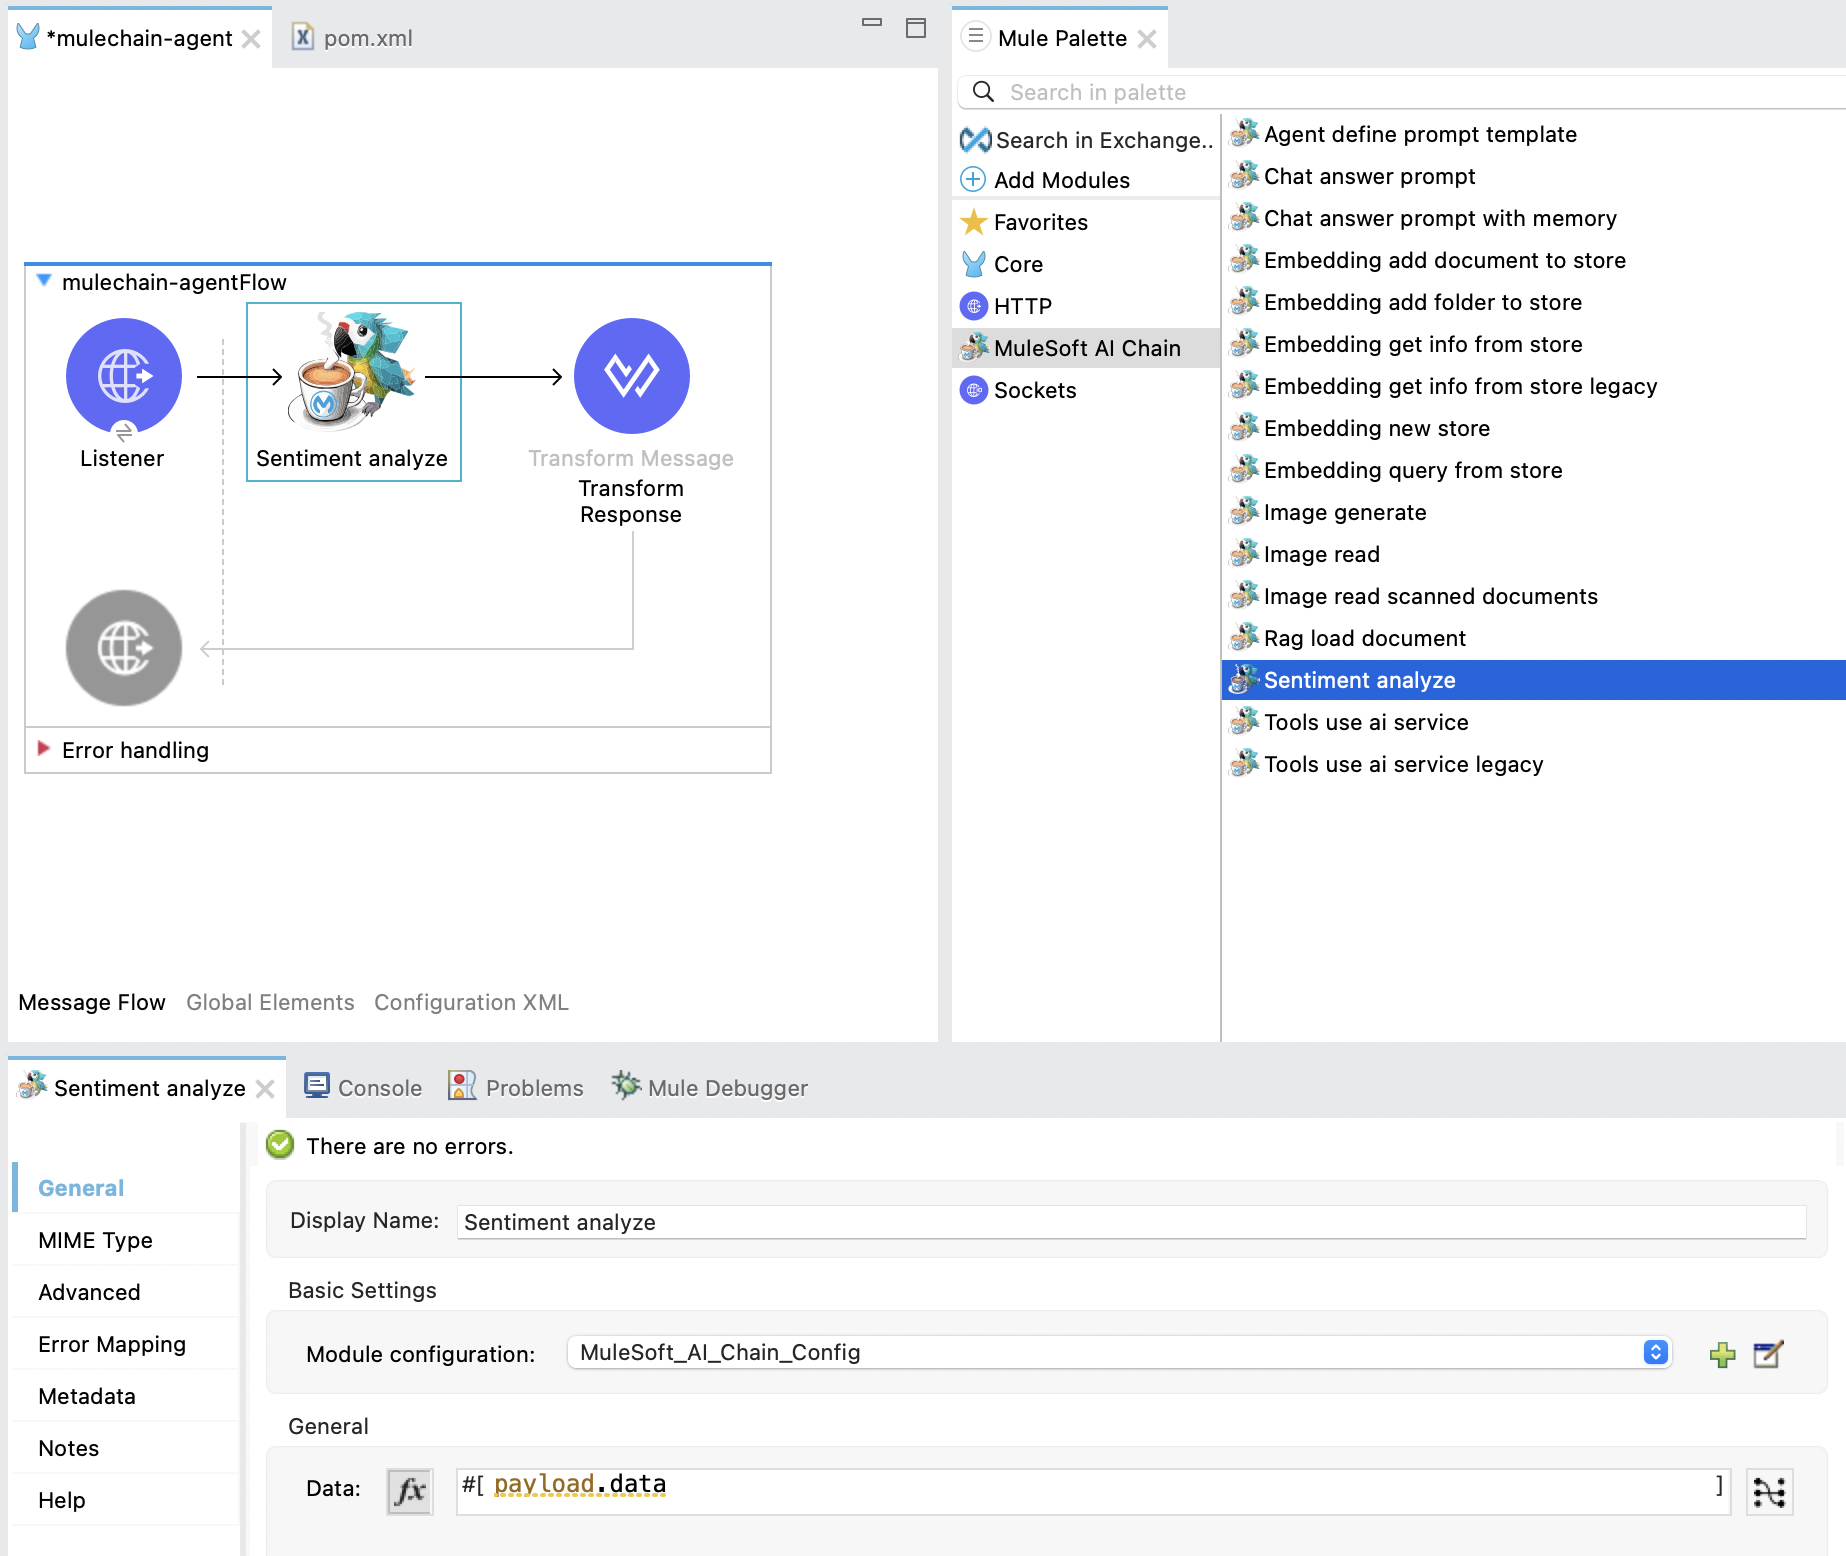Edit the selected module configuration

(x=1768, y=1355)
